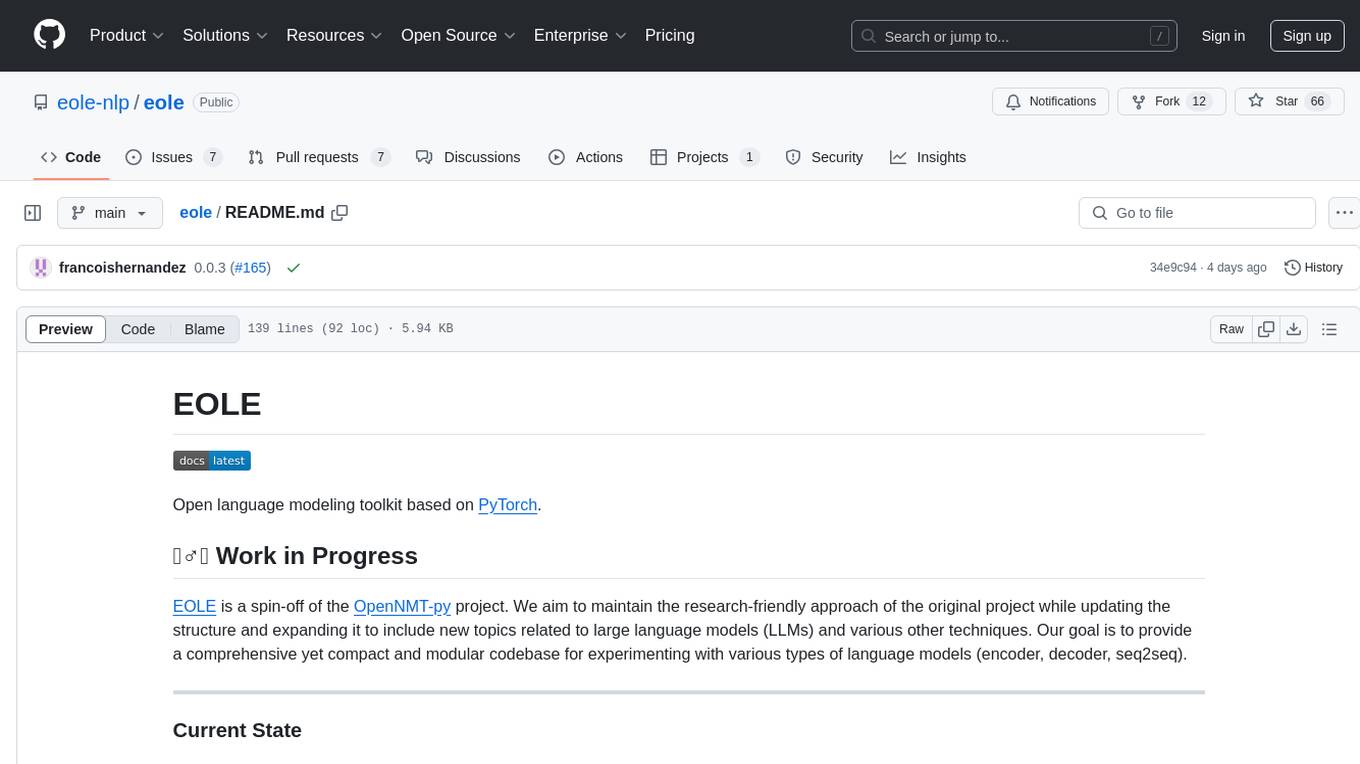Screen dimensions: 1360x764
Task: Click the docs latest badge
Action: click(x=212, y=461)
